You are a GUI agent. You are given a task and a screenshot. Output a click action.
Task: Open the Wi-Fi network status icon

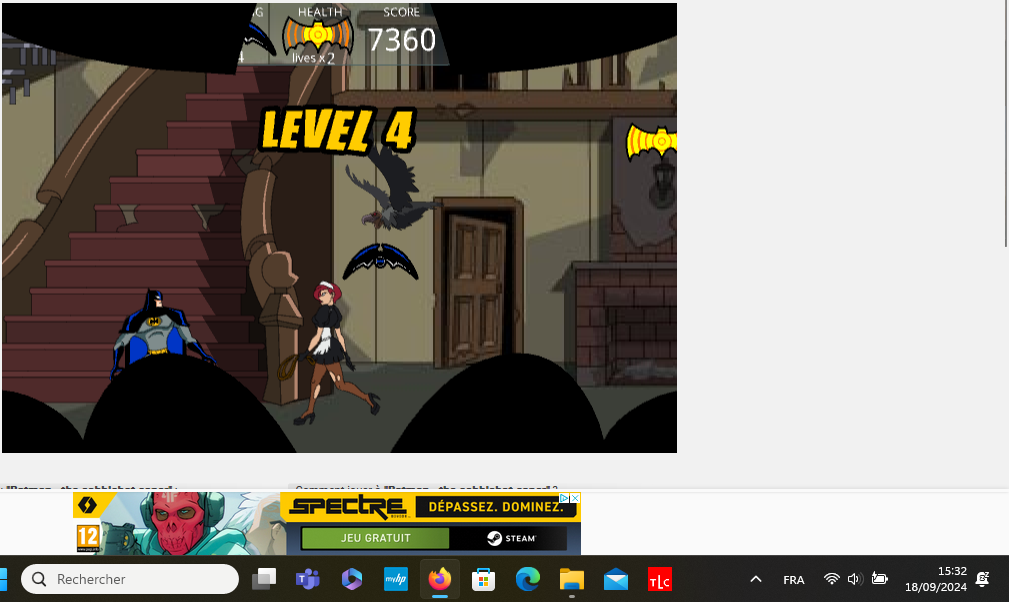tap(831, 579)
